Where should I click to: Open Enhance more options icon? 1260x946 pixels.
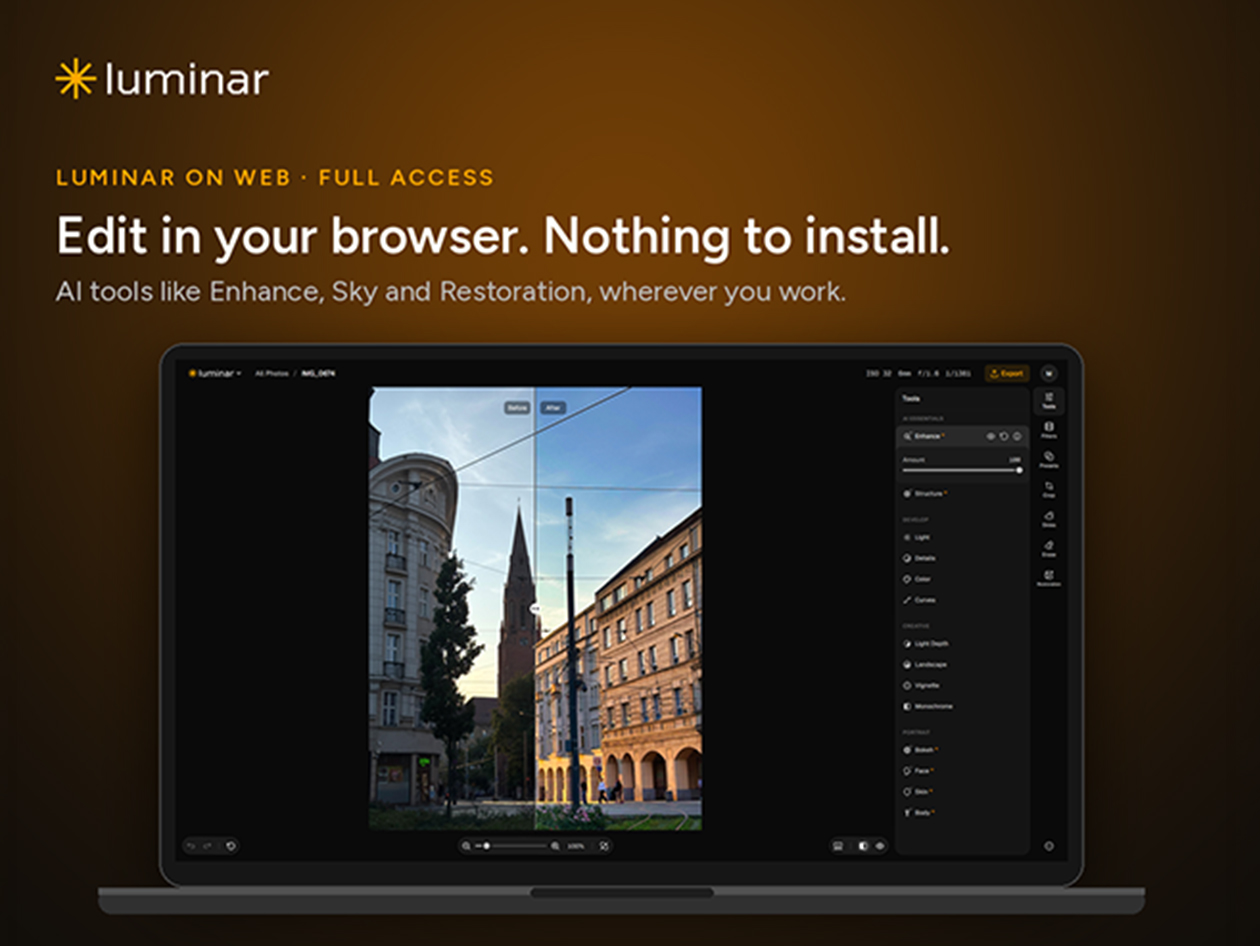point(1017,436)
